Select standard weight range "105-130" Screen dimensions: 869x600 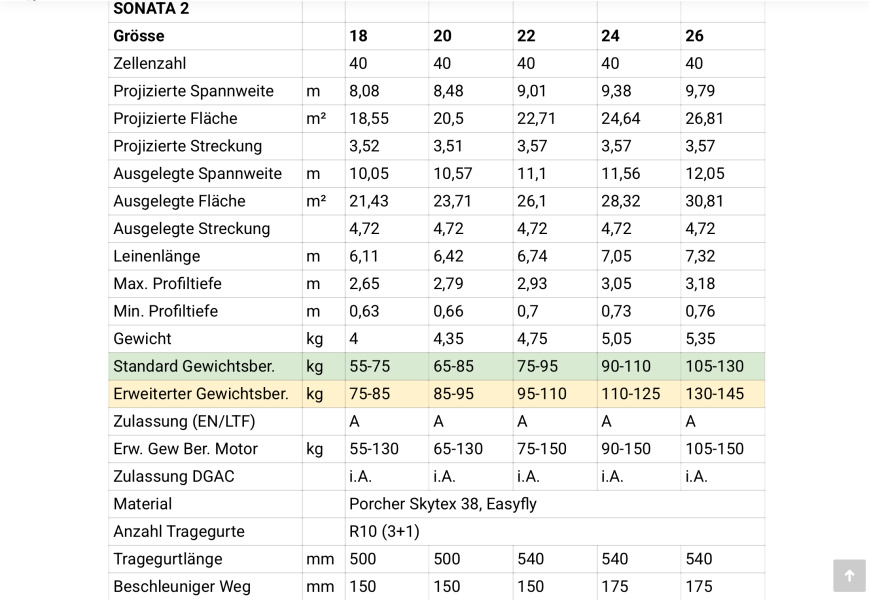pyautogui.click(x=715, y=366)
